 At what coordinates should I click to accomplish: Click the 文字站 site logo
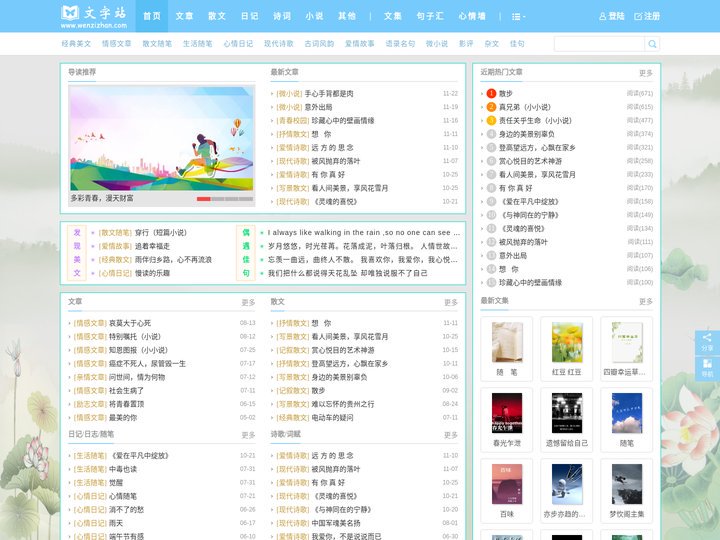[x=94, y=17]
